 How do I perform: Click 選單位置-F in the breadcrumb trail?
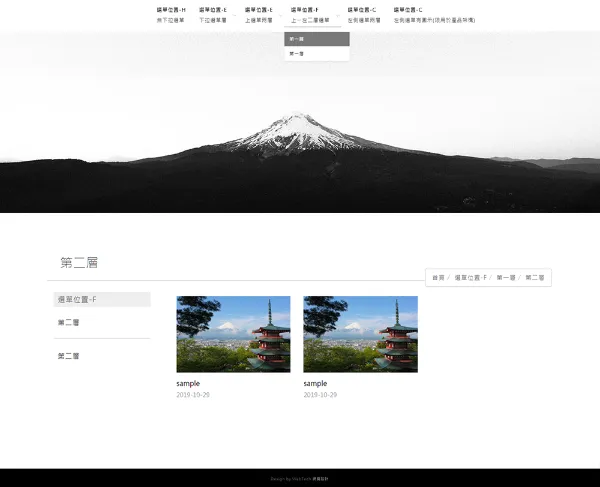point(470,277)
